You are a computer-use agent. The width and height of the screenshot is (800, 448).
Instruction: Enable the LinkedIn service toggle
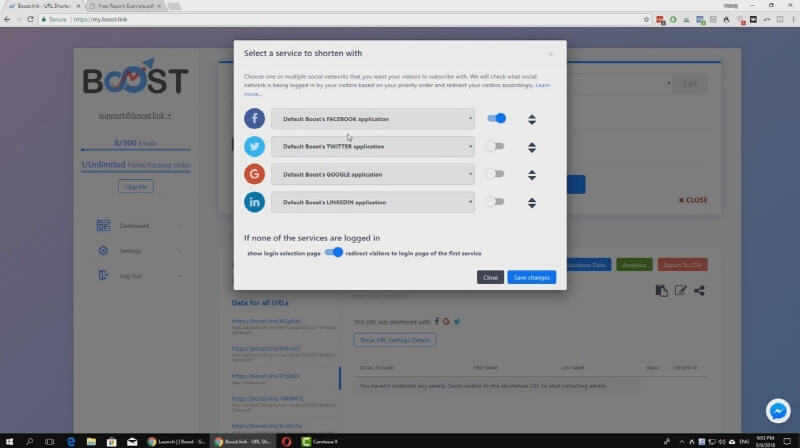point(495,202)
